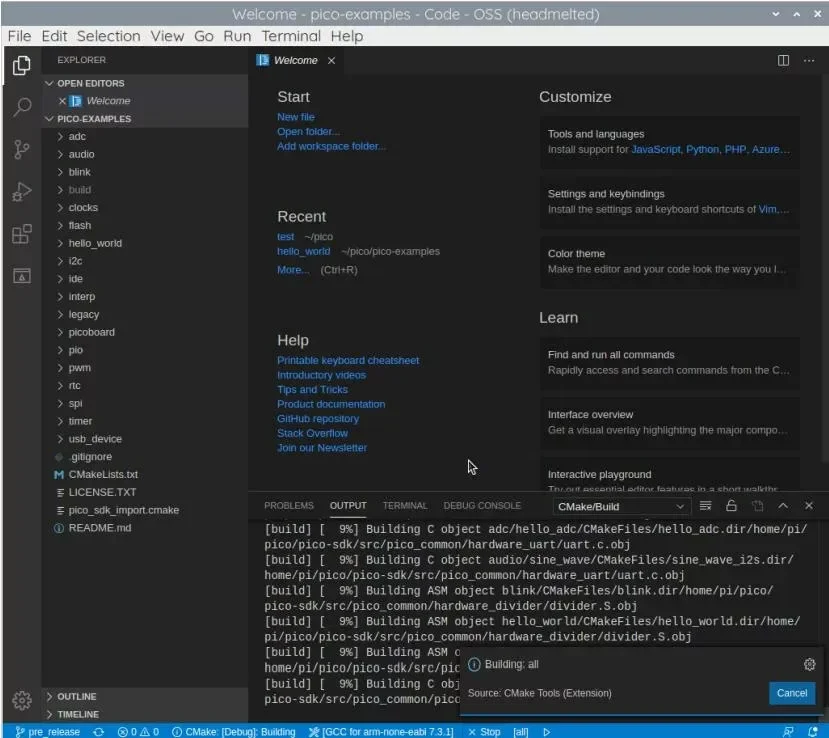
Task: Change the GCC arm-none-eabi kit
Action: (382, 732)
